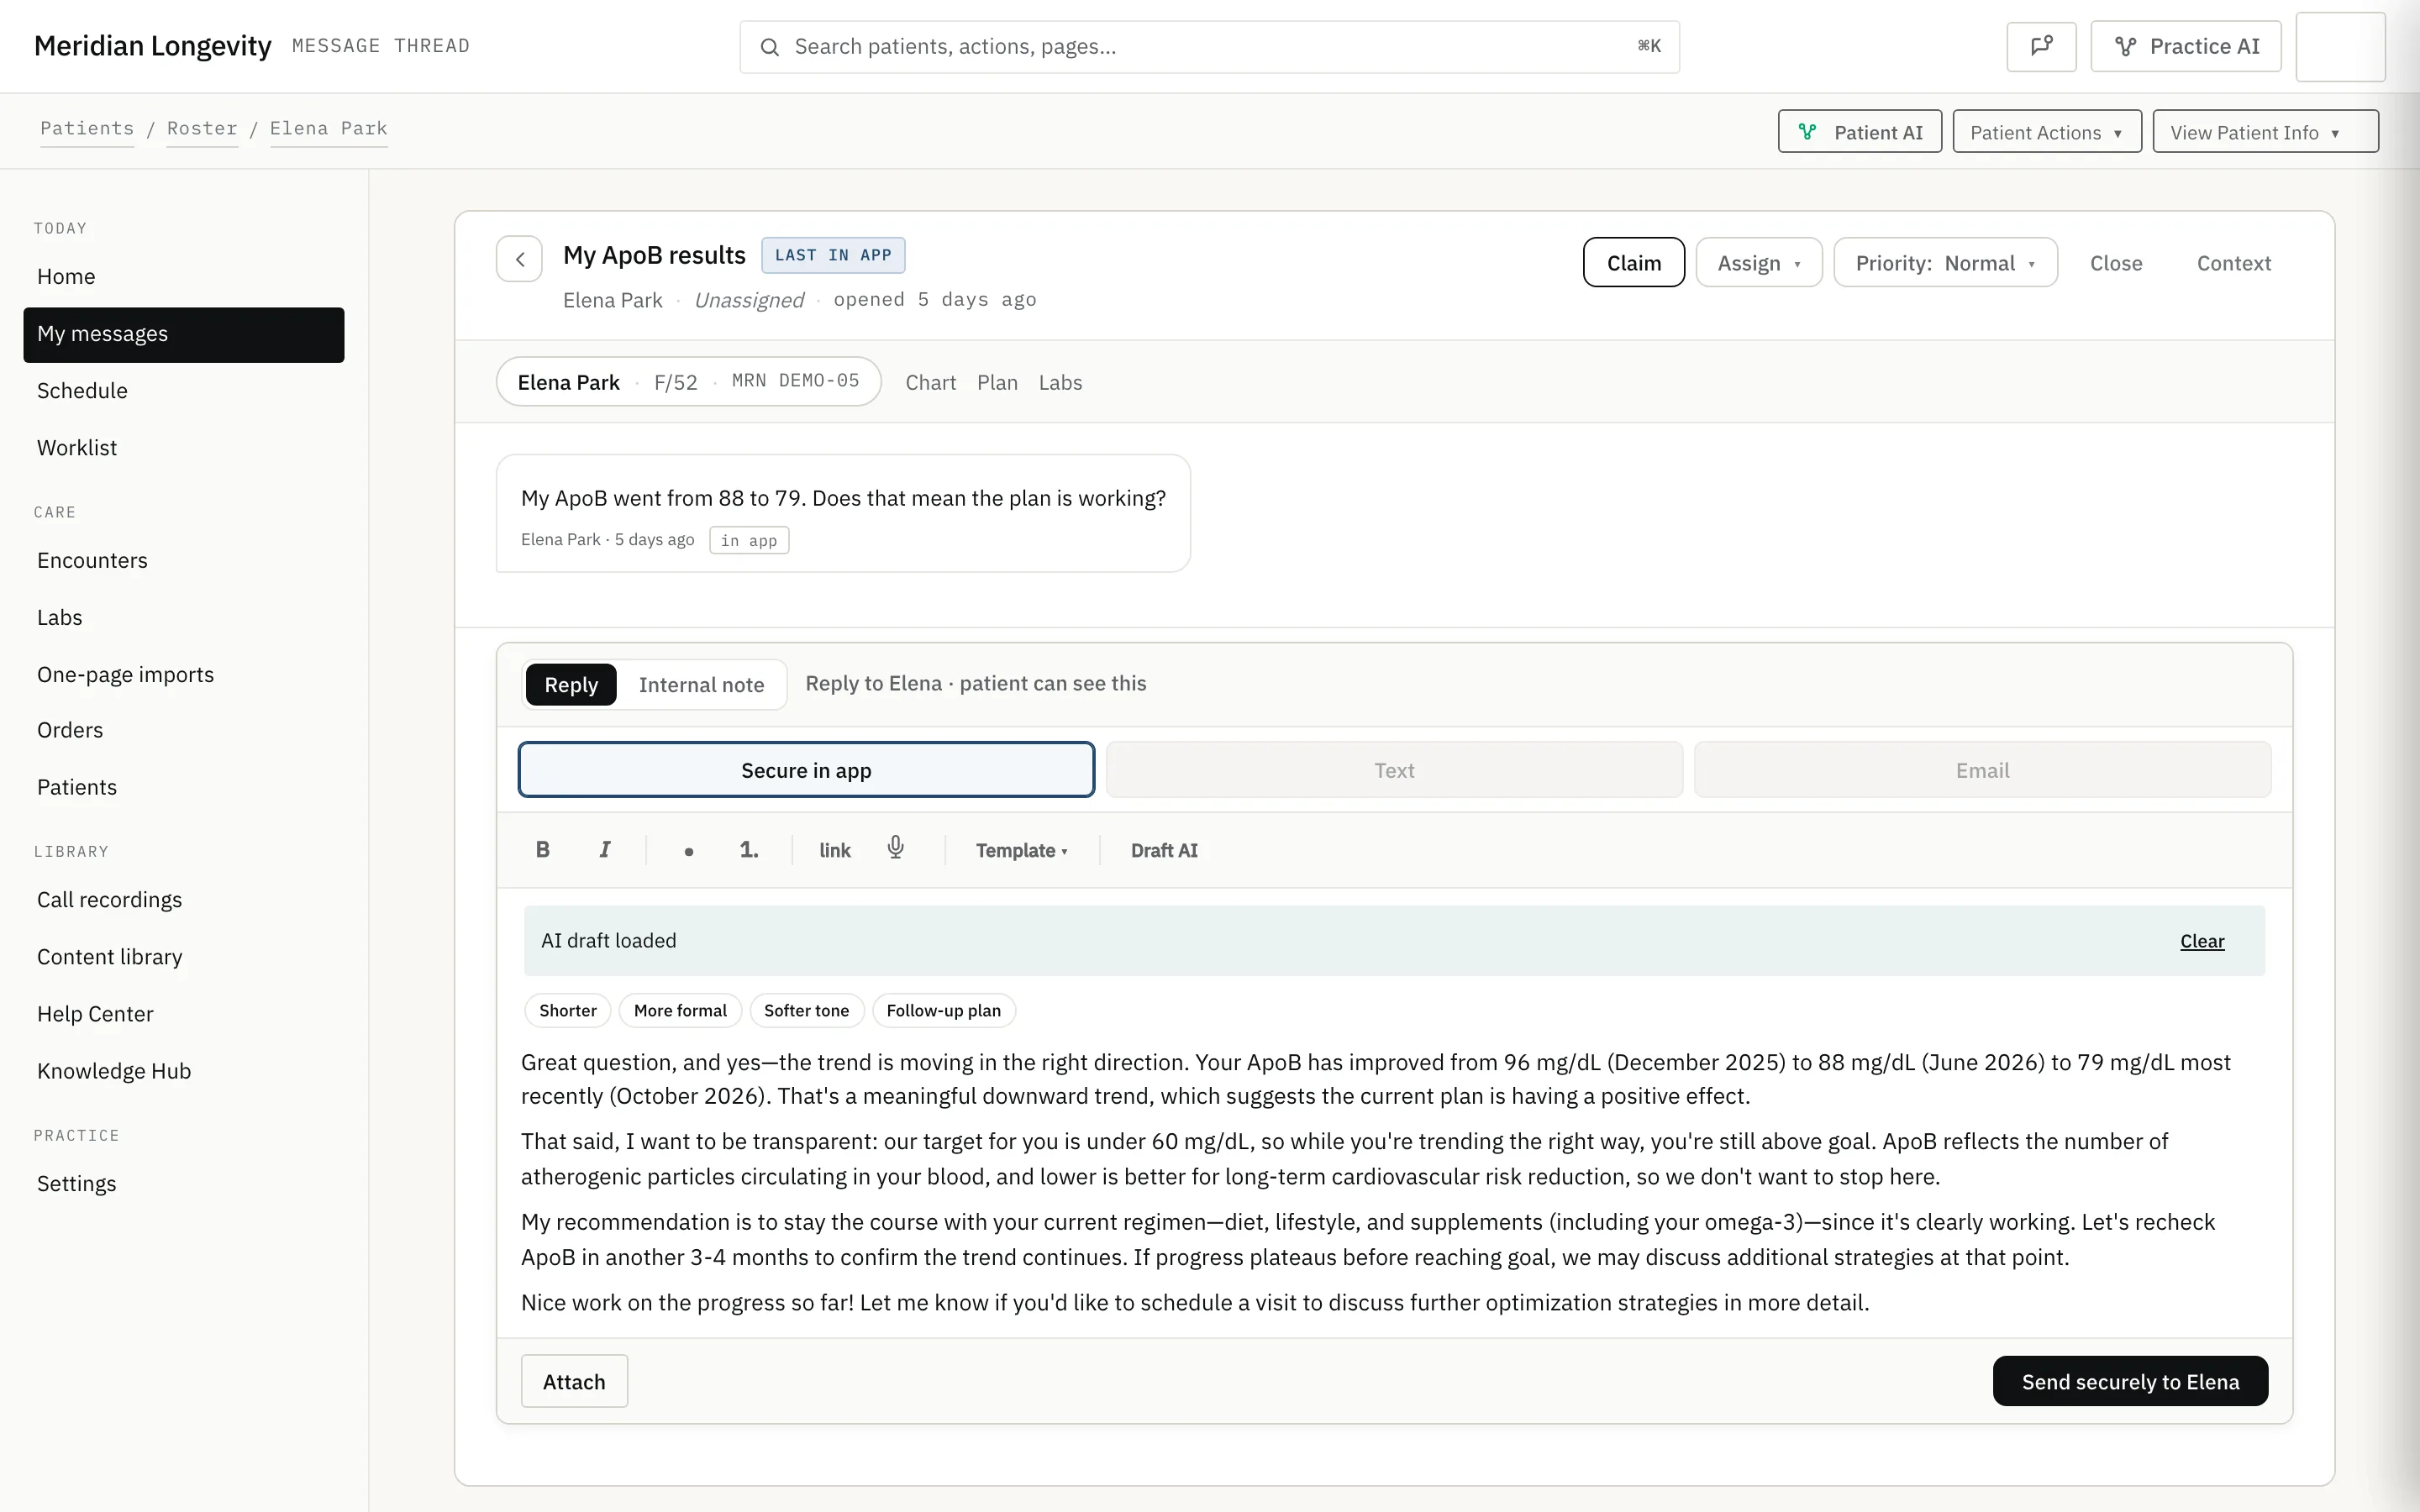The width and height of the screenshot is (2420, 1512).
Task: Choose the Email channel option
Action: pos(1982,770)
